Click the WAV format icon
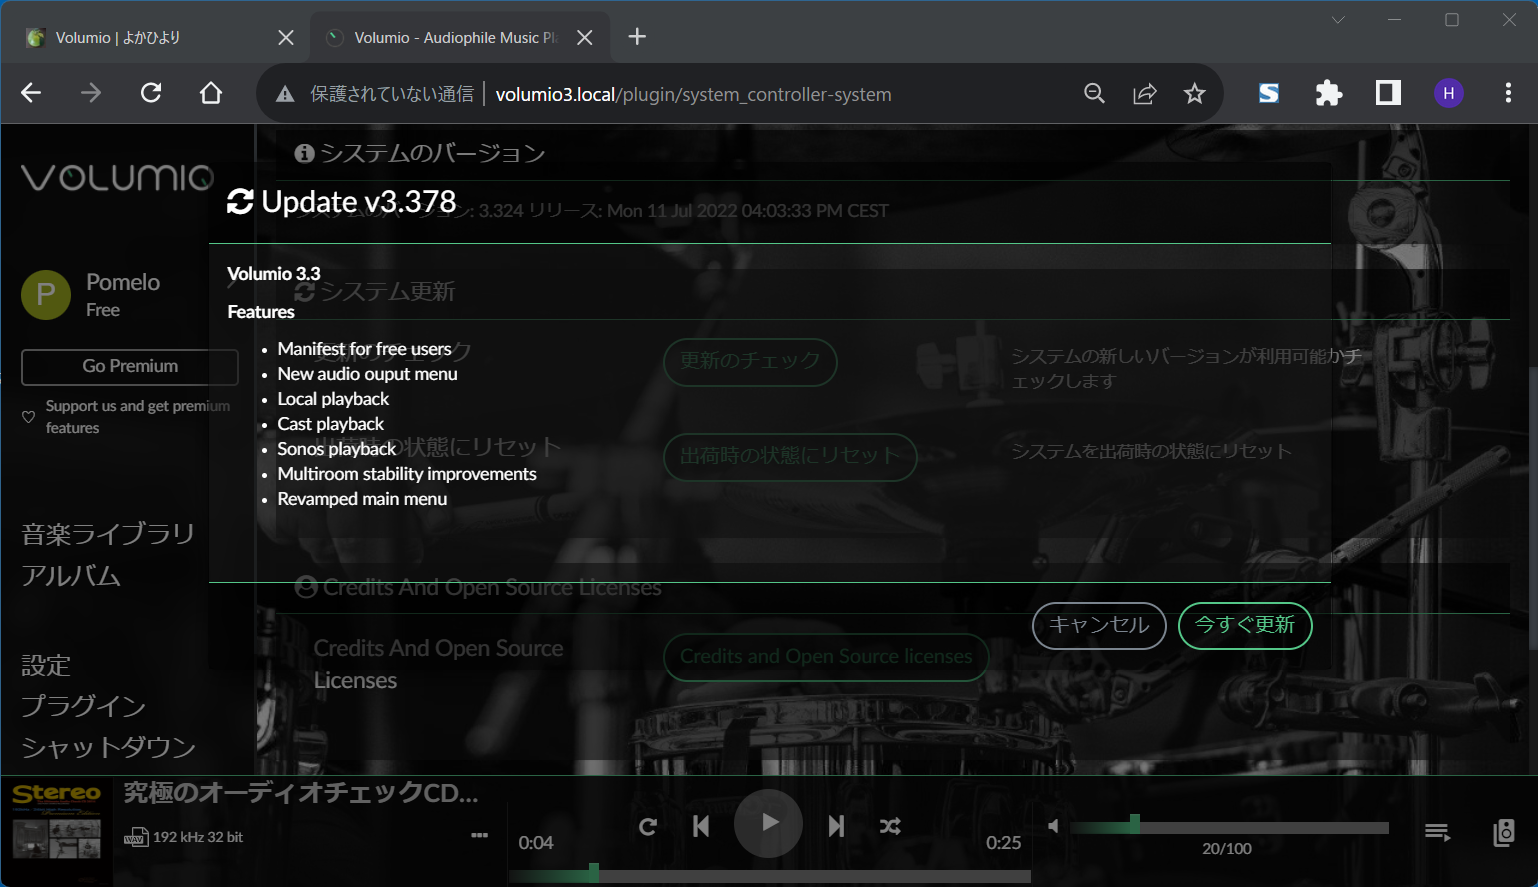The width and height of the screenshot is (1538, 887). (136, 836)
